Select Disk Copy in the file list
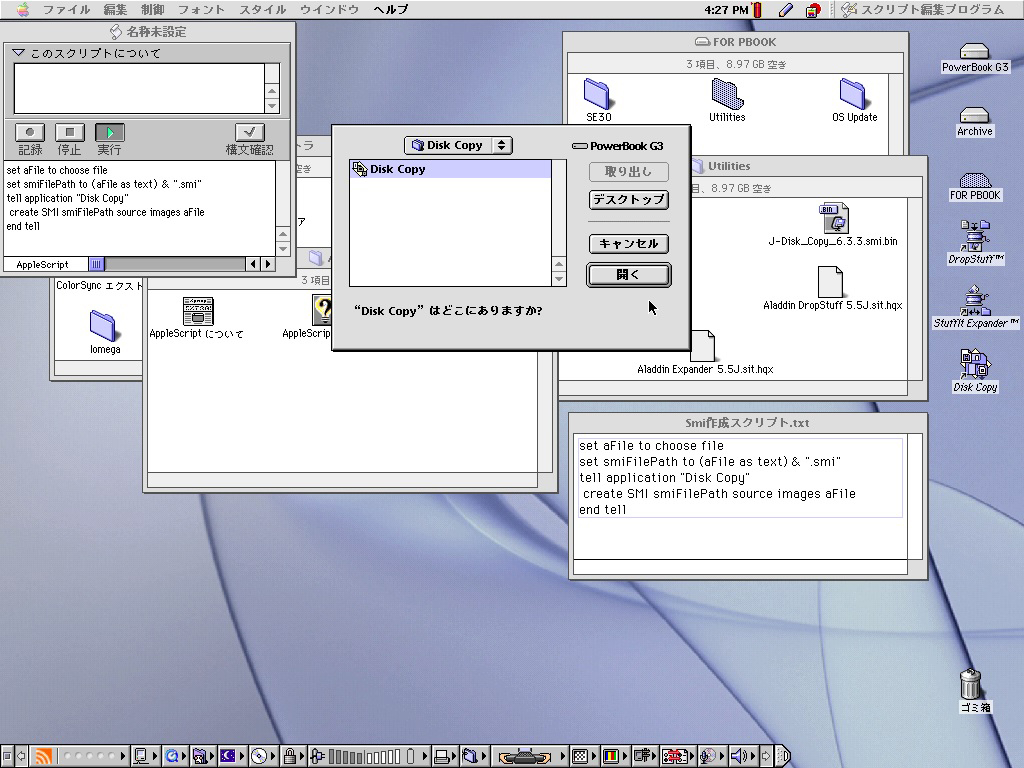Screen dimensions: 1024x768 coord(451,169)
